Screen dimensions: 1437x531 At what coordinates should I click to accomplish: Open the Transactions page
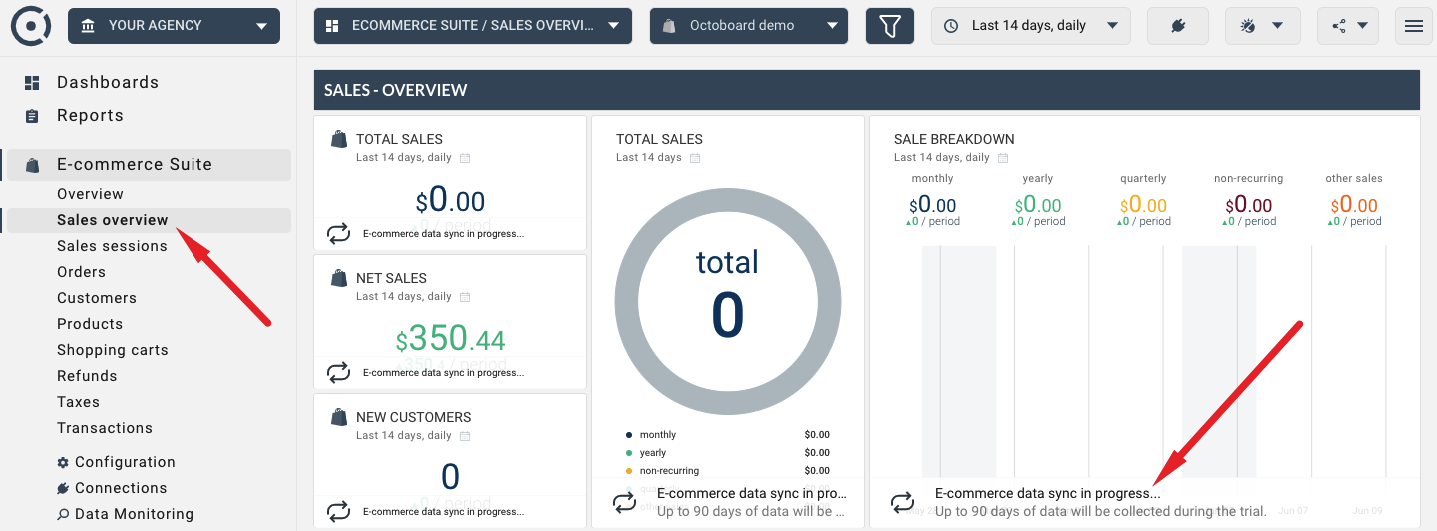coord(105,428)
